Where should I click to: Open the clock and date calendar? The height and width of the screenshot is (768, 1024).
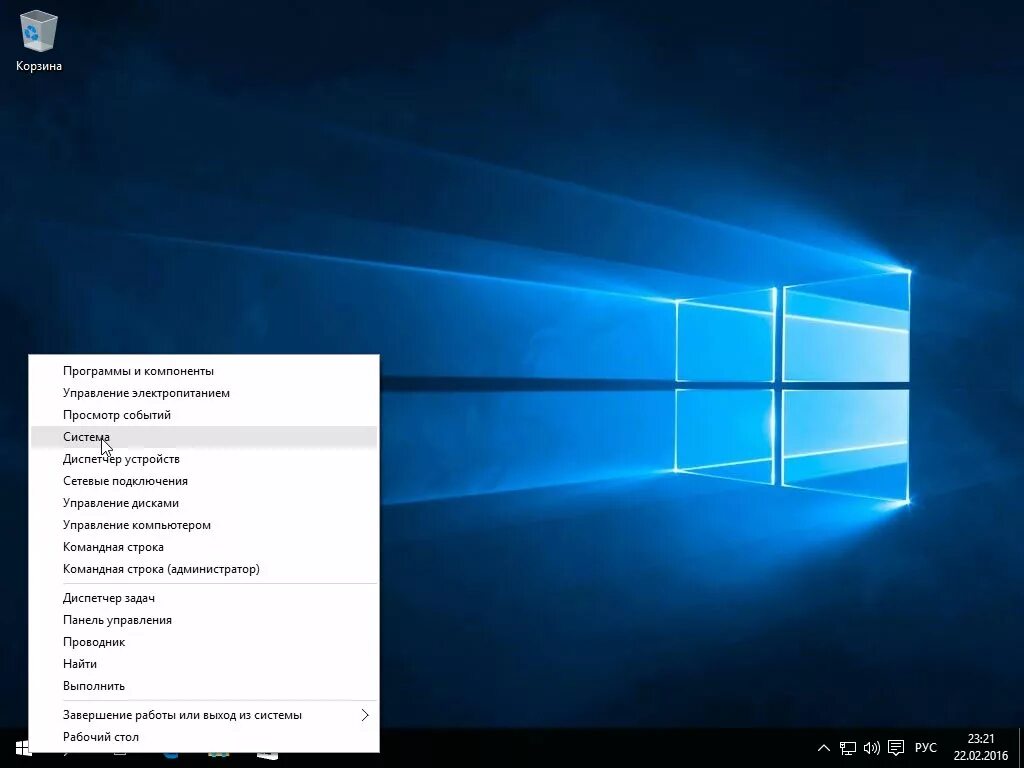click(980, 748)
